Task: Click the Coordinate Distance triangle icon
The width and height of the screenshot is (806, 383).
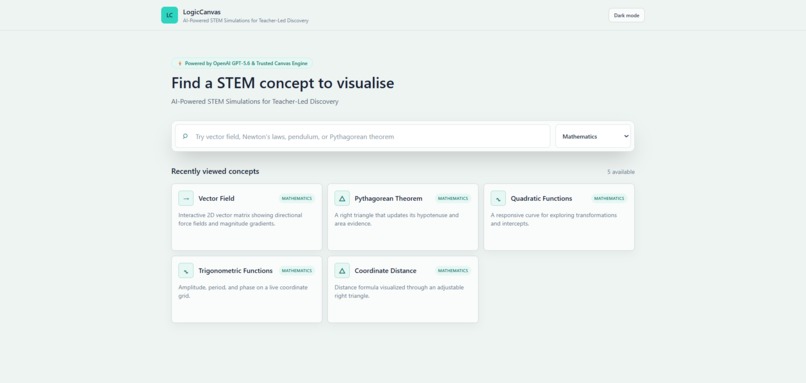Action: click(342, 270)
